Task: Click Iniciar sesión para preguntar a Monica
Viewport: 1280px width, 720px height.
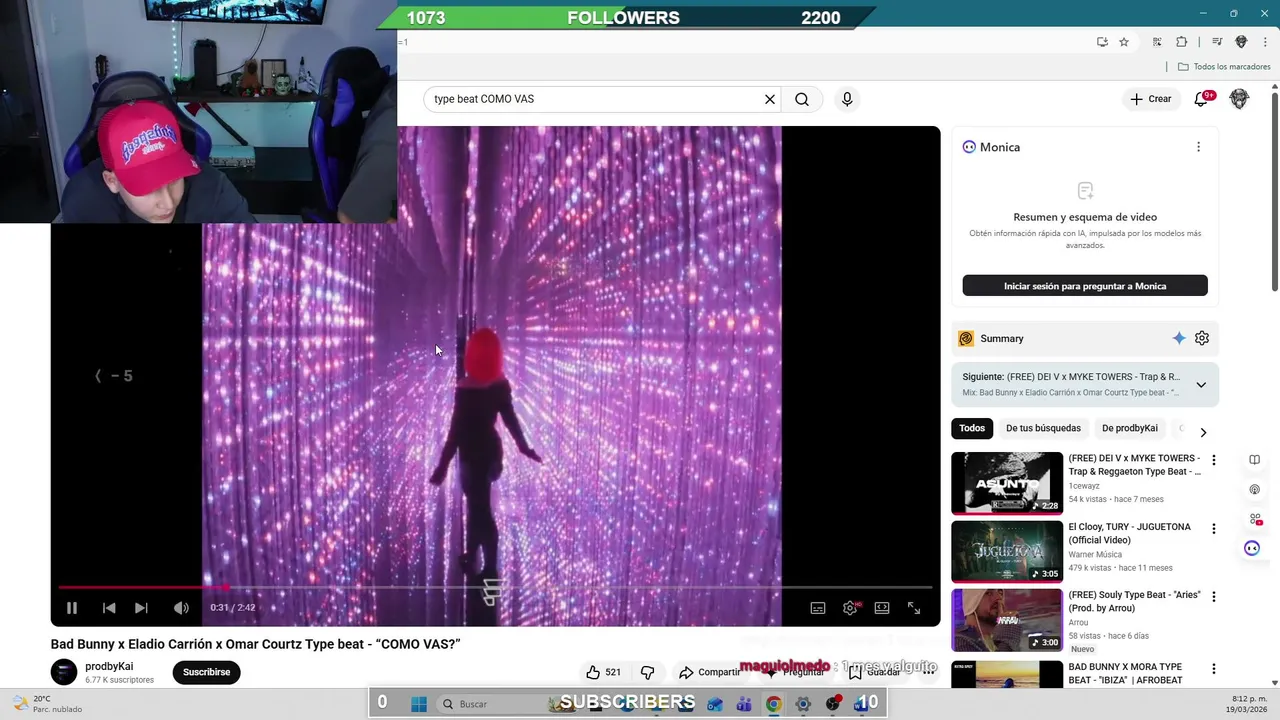Action: [1085, 286]
